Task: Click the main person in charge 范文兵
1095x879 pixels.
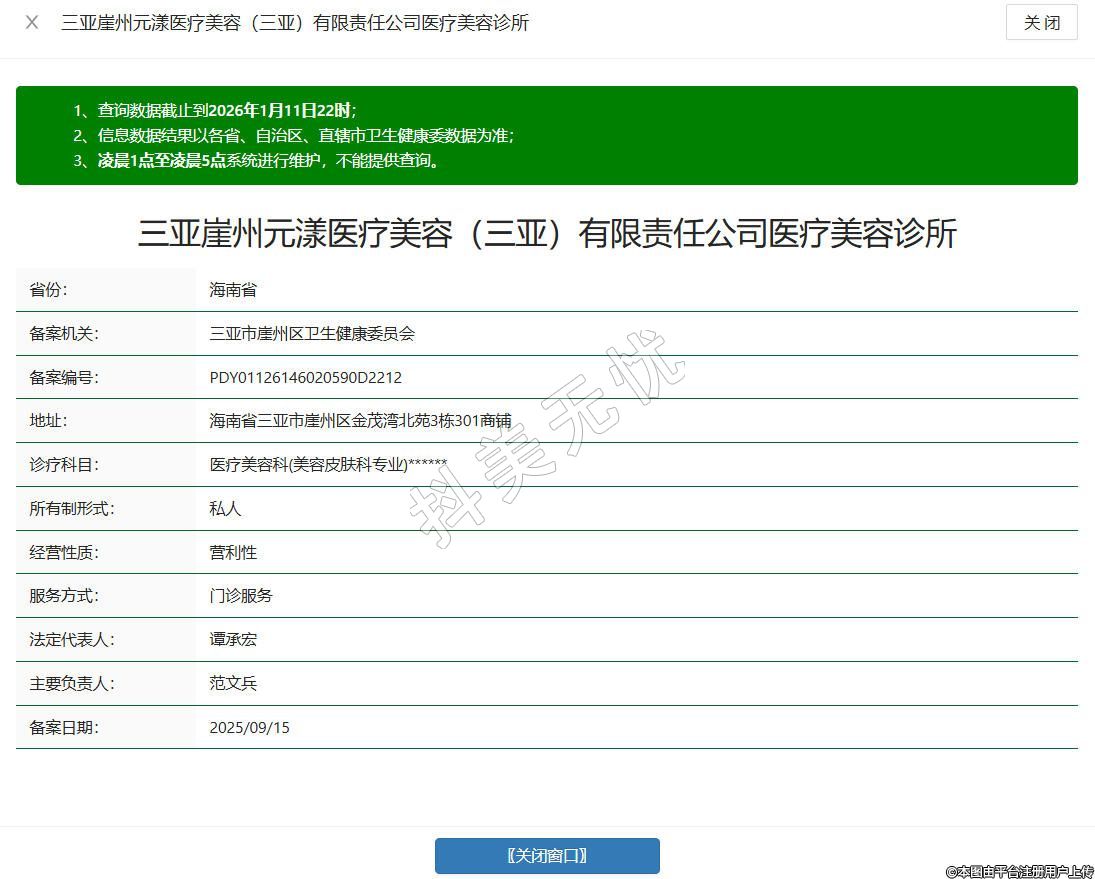Action: (233, 684)
